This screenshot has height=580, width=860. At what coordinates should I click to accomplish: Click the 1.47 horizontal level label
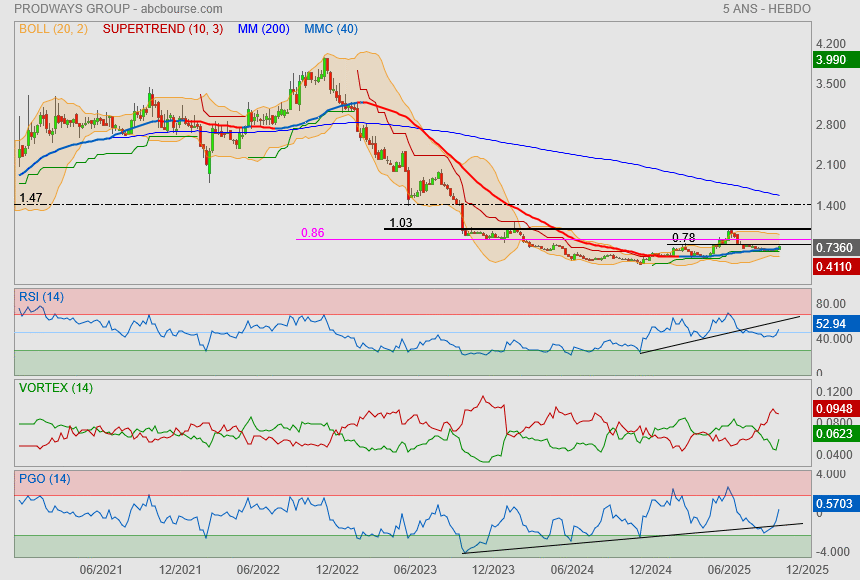click(30, 199)
